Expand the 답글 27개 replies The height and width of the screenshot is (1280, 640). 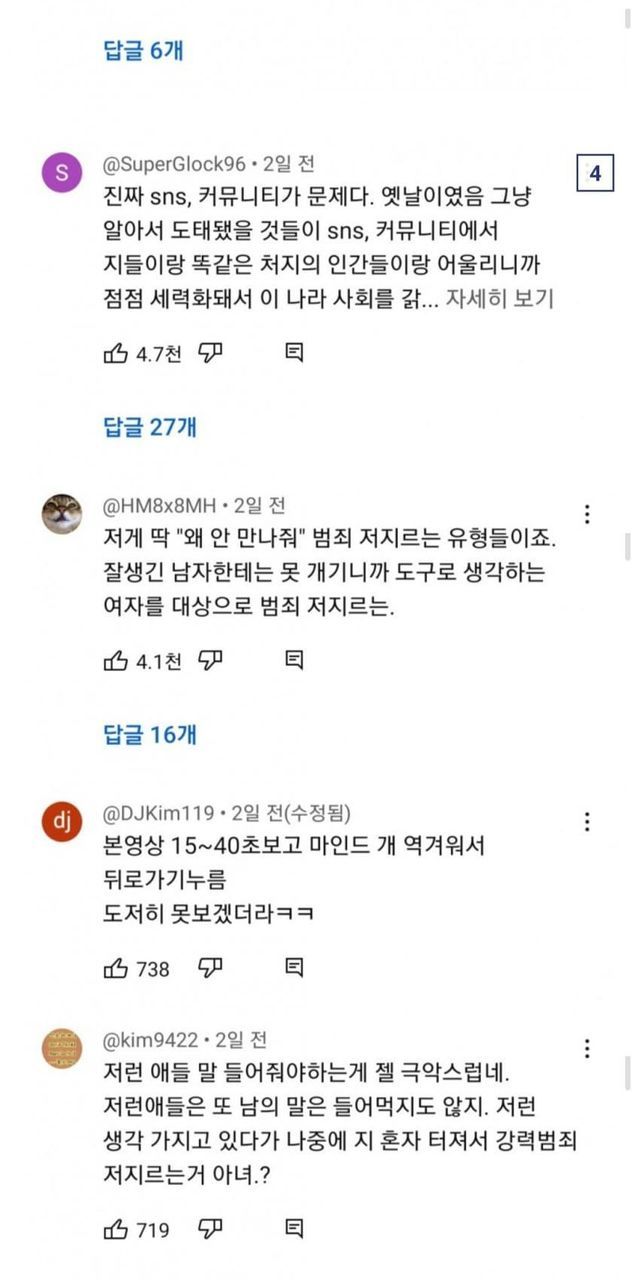pyautogui.click(x=150, y=427)
